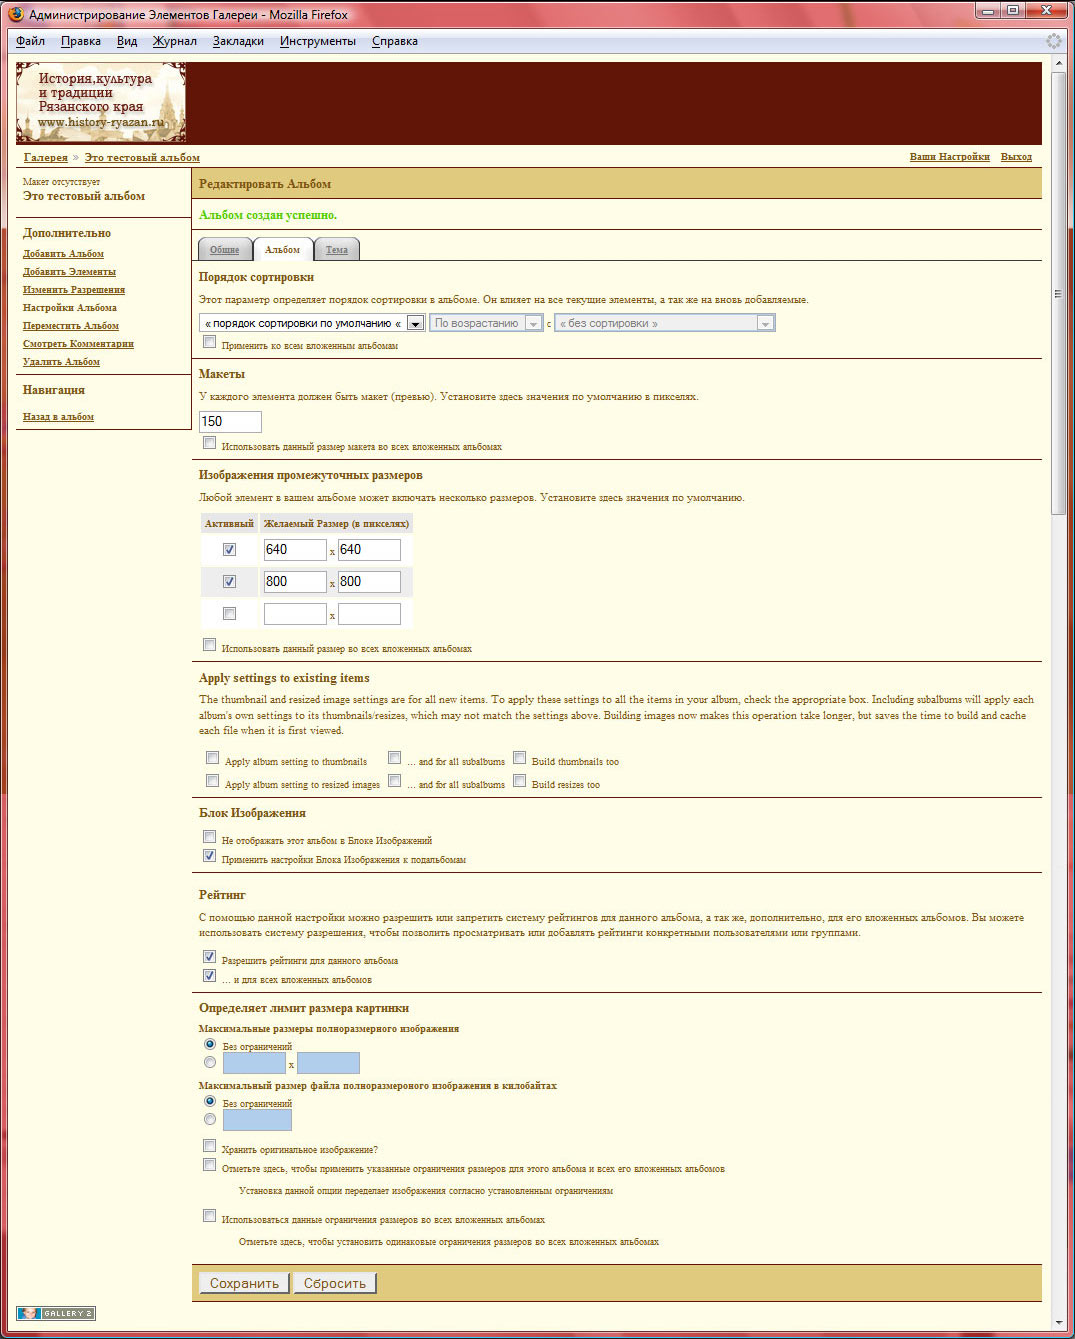Click the vertical scrollbar thumb
The image size is (1075, 1339).
pyautogui.click(x=1059, y=293)
